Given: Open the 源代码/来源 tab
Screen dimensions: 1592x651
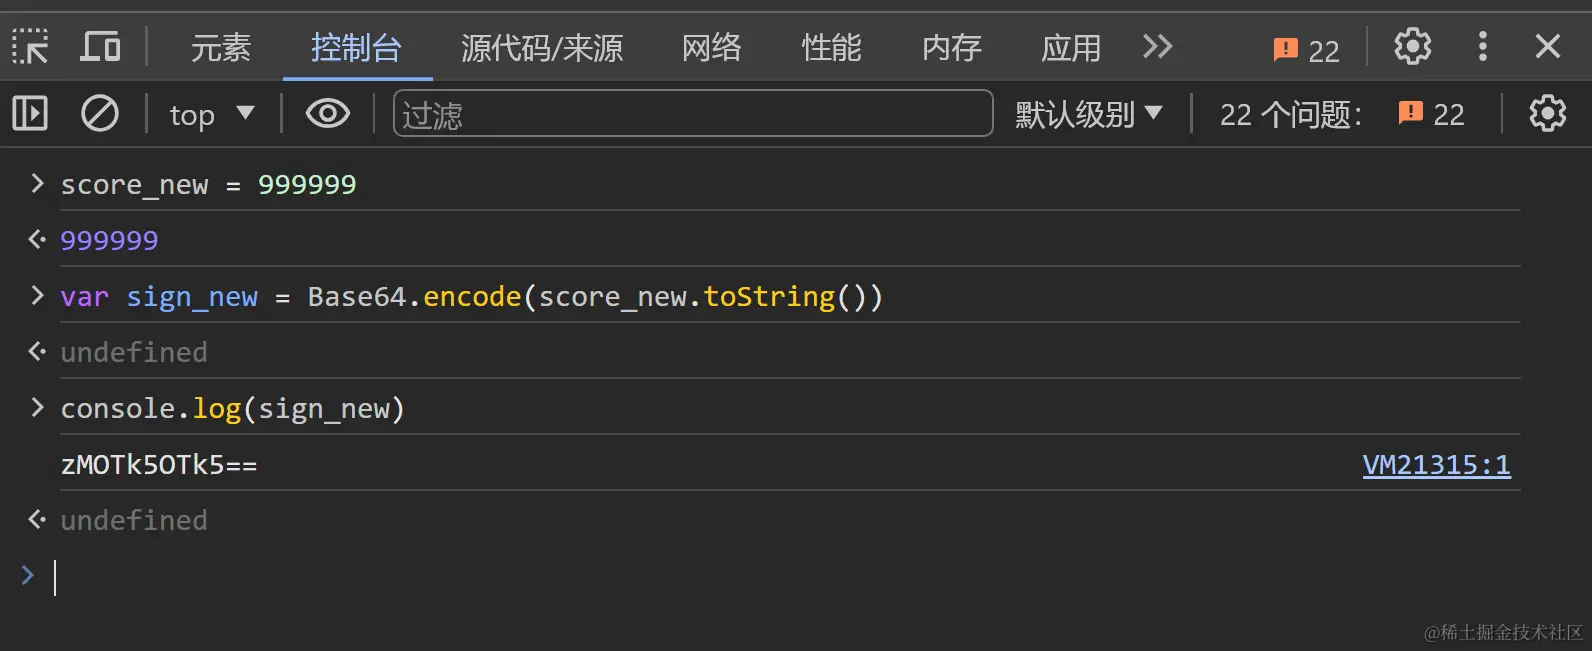Looking at the screenshot, I should pyautogui.click(x=541, y=48).
